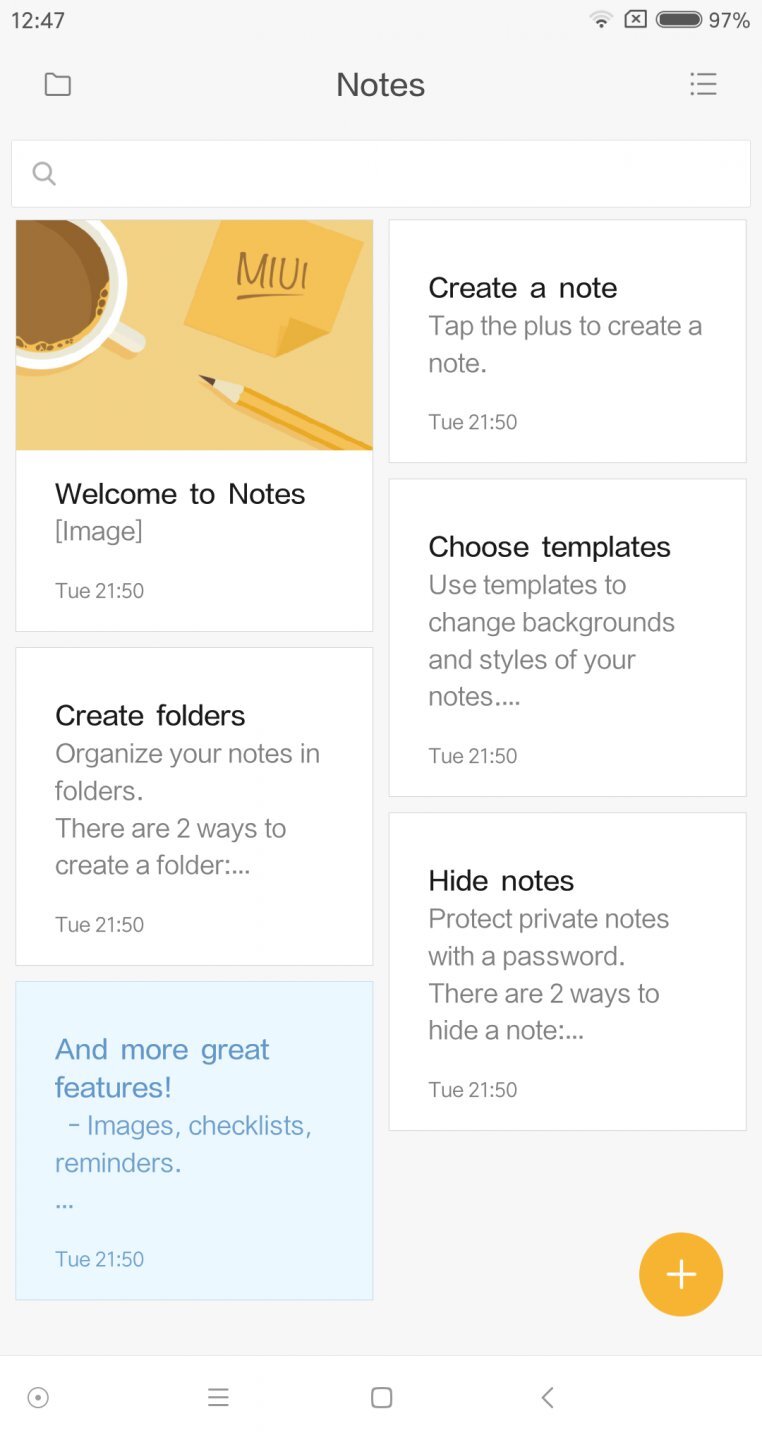Switch to list view layout icon
The image size is (762, 1440).
pos(703,85)
